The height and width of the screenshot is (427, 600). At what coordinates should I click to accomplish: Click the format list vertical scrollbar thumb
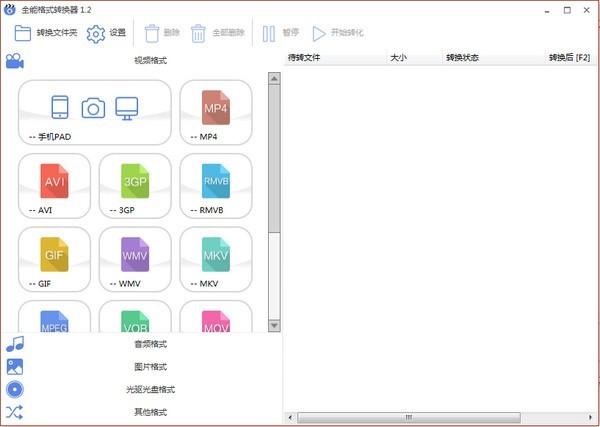pyautogui.click(x=274, y=158)
